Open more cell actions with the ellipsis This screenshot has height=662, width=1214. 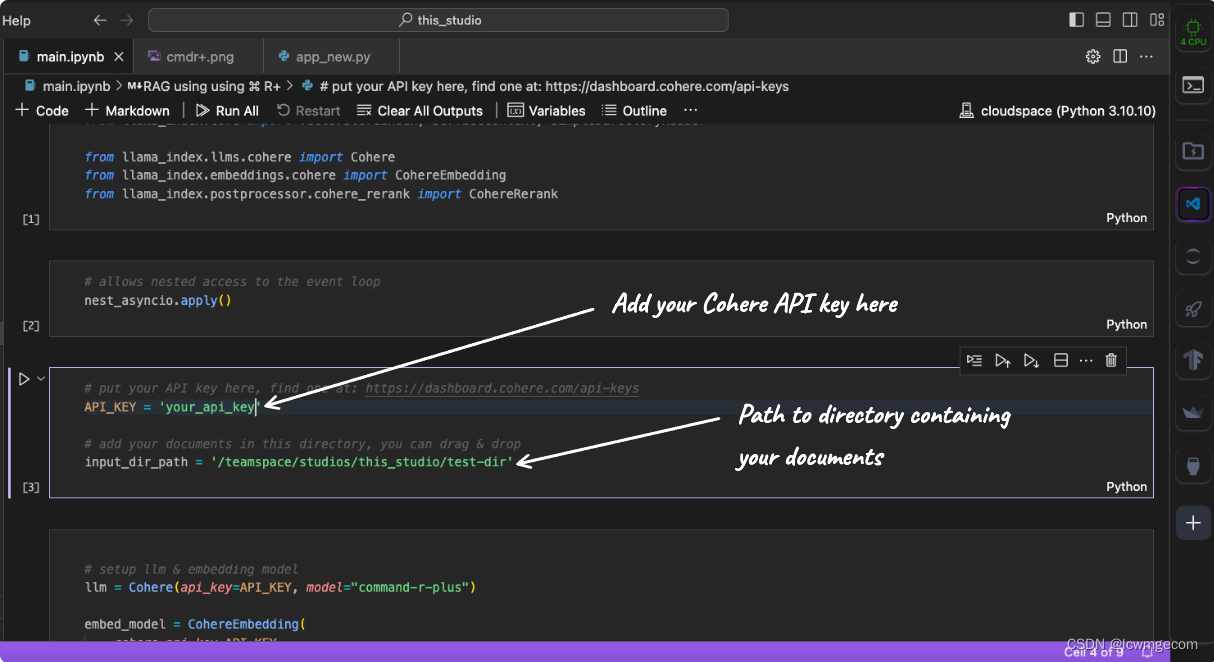click(1086, 361)
